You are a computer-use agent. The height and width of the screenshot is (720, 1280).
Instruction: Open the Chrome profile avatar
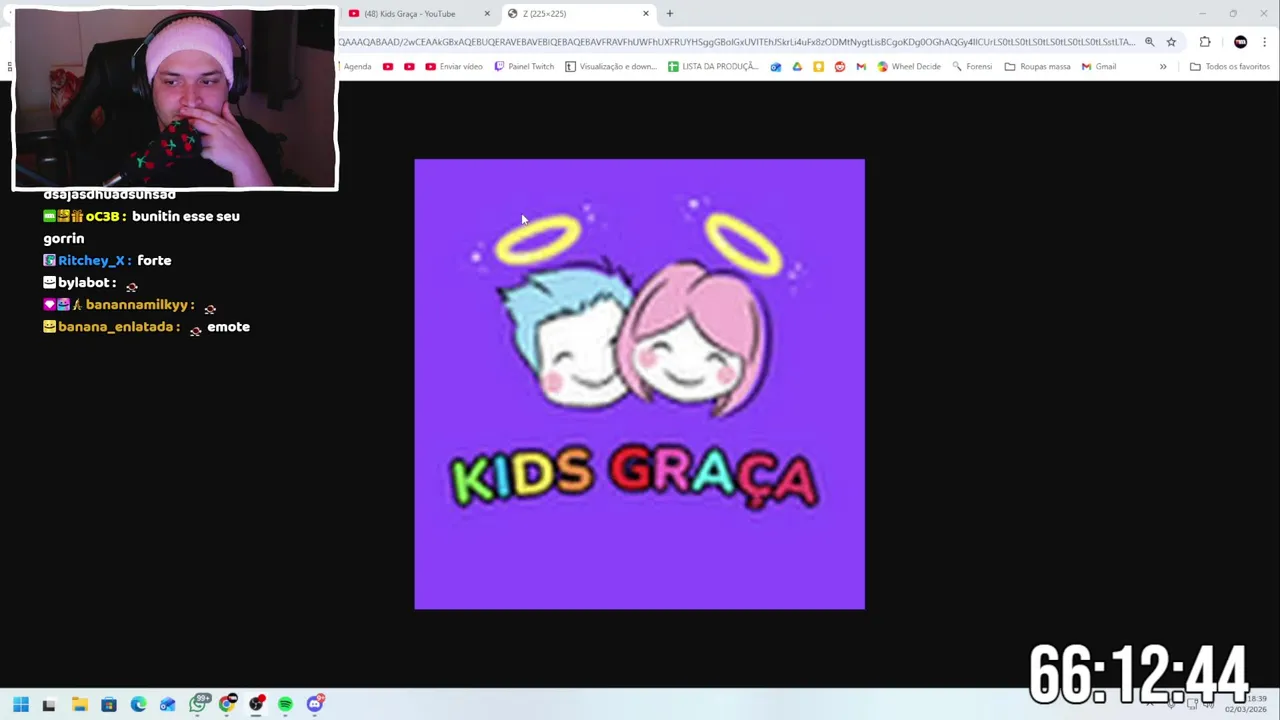point(1241,42)
